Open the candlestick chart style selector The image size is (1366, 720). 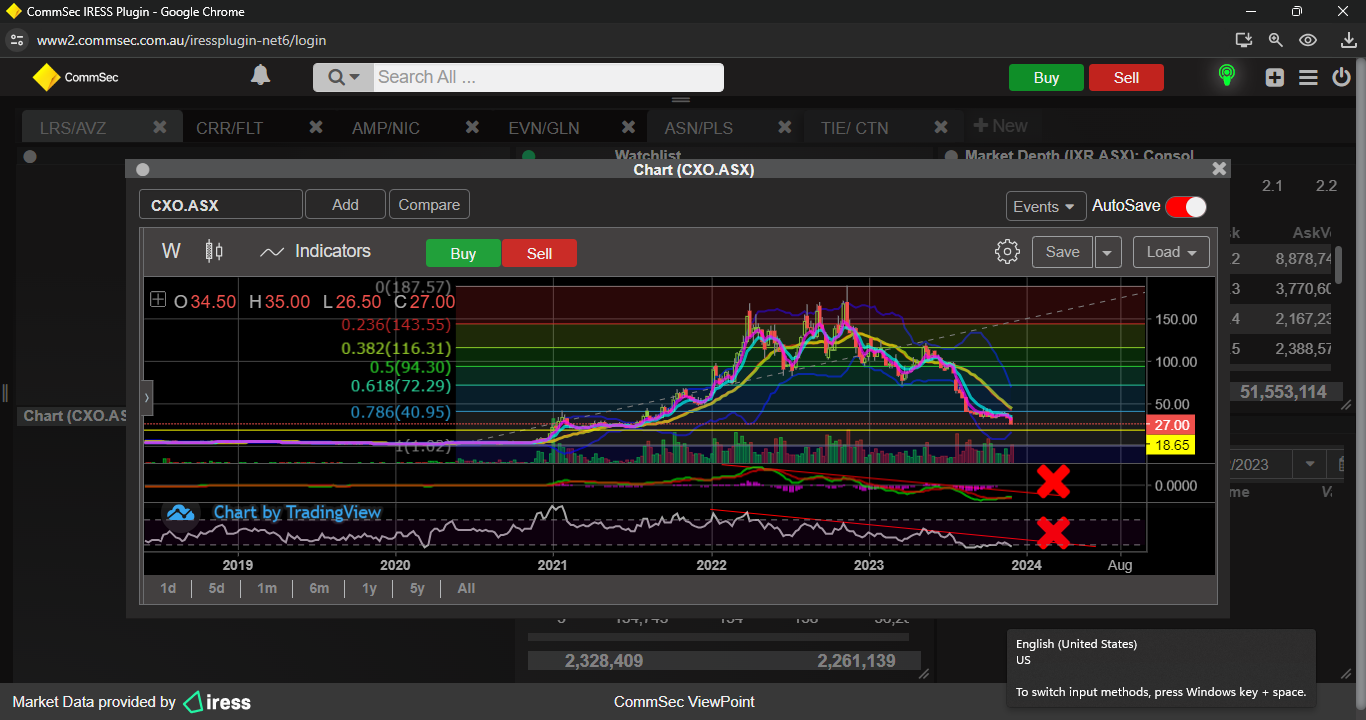tap(213, 251)
